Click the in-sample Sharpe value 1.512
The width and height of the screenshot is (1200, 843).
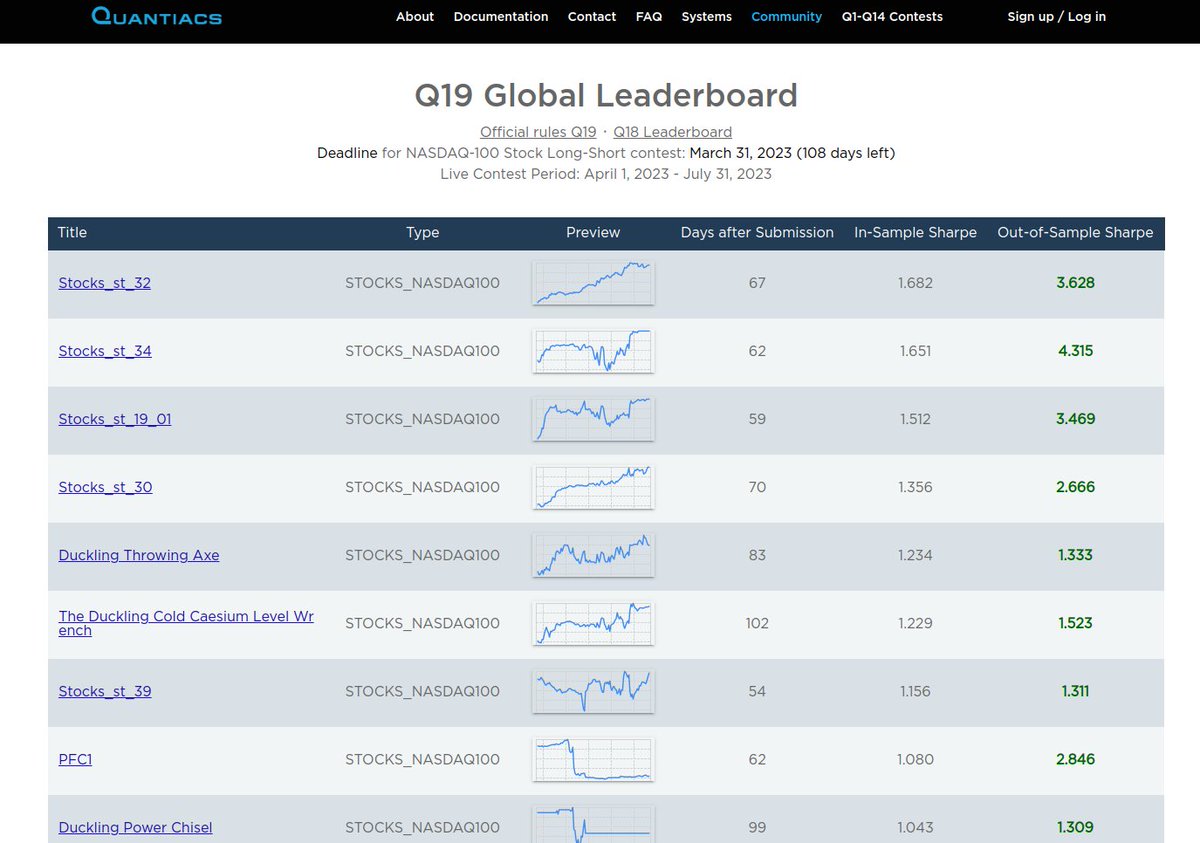pos(915,419)
